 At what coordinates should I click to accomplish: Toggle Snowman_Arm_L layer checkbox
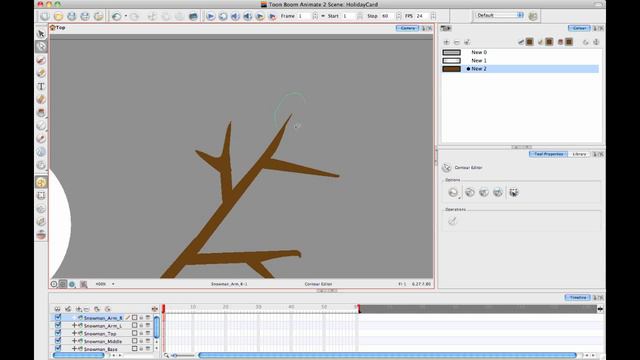click(x=58, y=325)
